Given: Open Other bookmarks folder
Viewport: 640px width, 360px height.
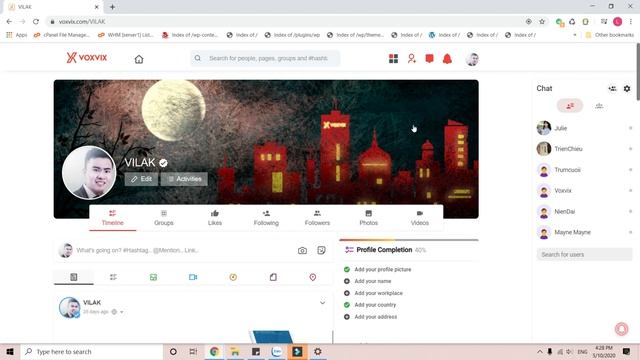Looking at the screenshot, I should (610, 35).
